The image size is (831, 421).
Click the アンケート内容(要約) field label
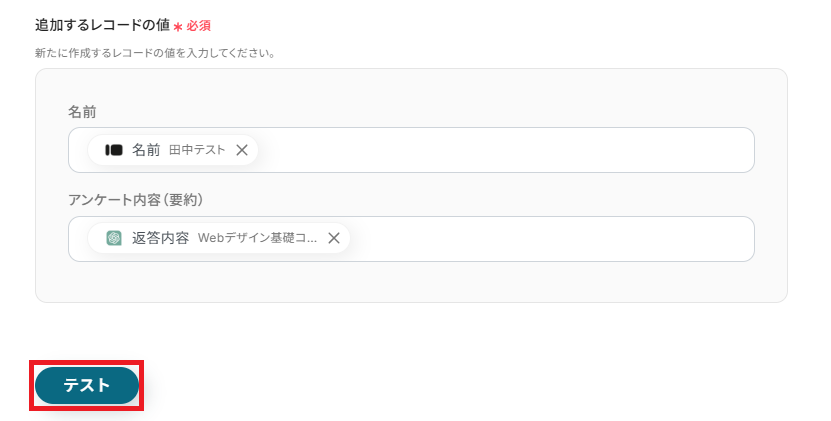(x=136, y=200)
